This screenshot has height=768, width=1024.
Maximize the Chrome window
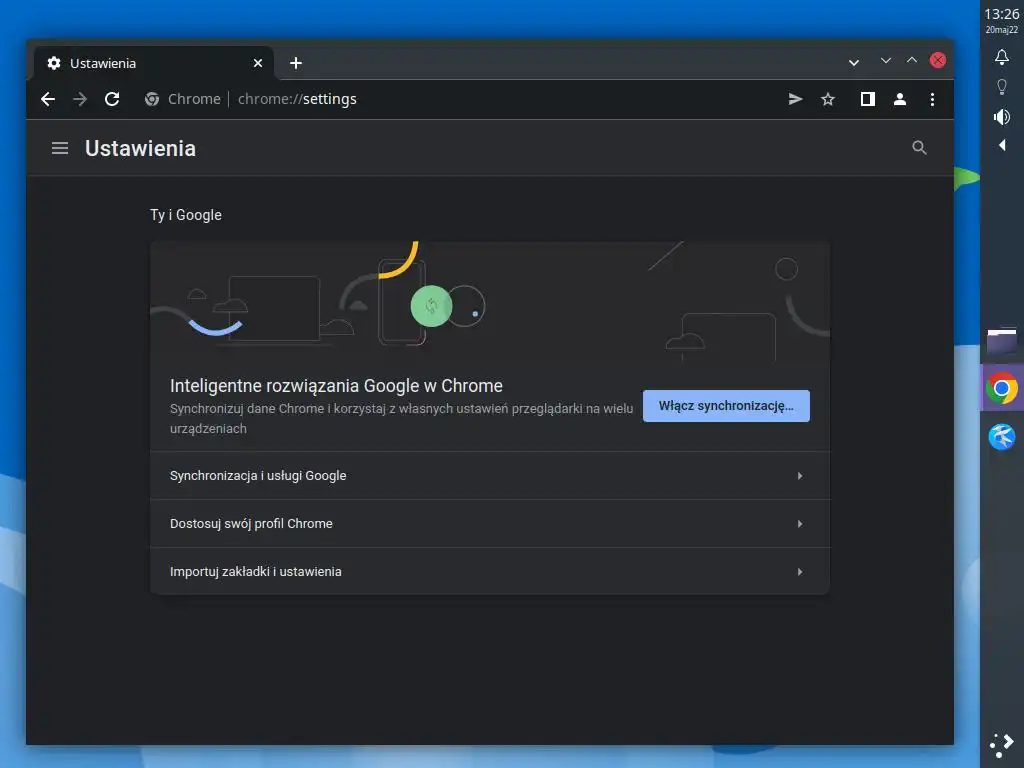pos(912,61)
